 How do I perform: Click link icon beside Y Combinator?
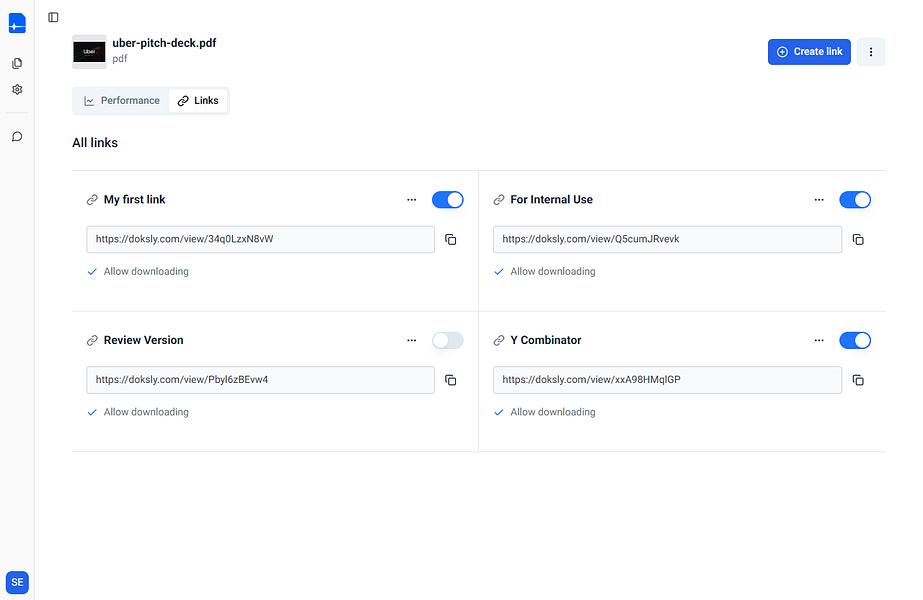(499, 341)
